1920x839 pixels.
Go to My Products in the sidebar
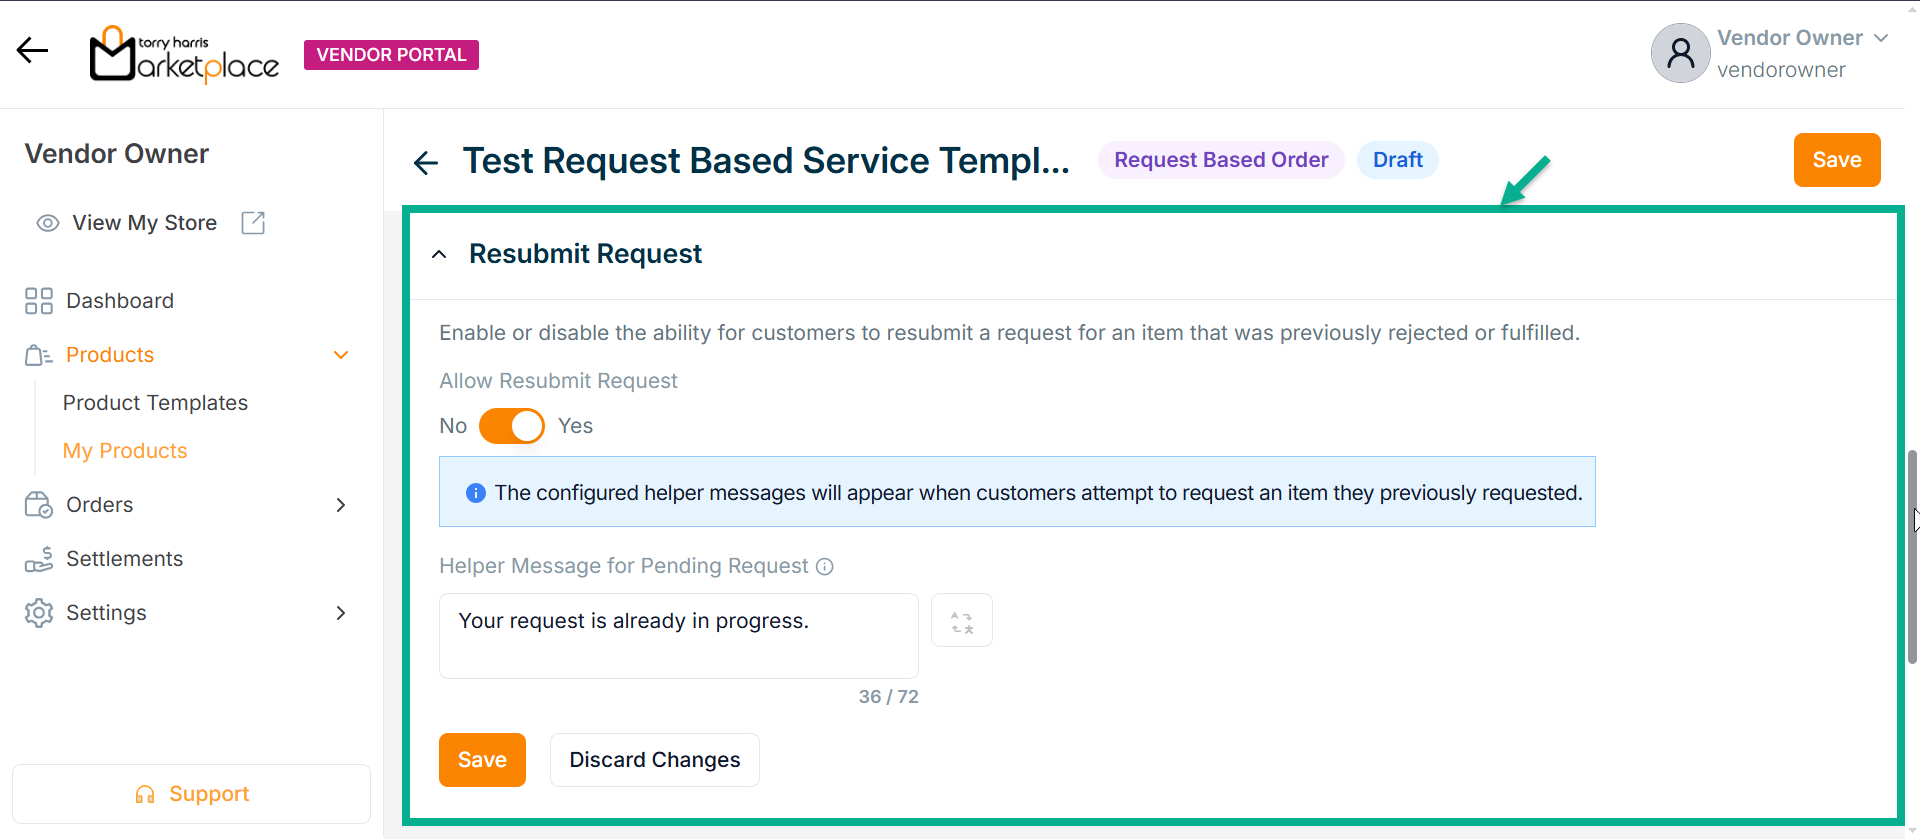click(x=125, y=451)
